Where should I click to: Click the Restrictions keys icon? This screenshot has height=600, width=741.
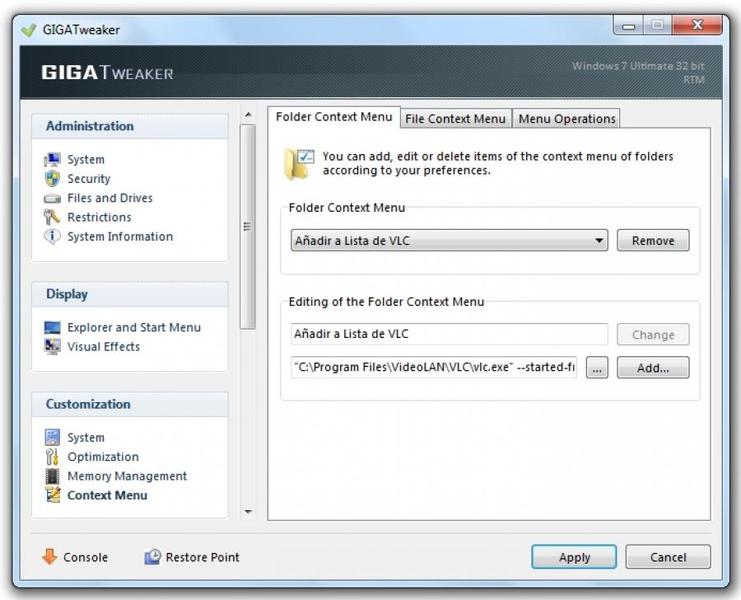coord(52,217)
